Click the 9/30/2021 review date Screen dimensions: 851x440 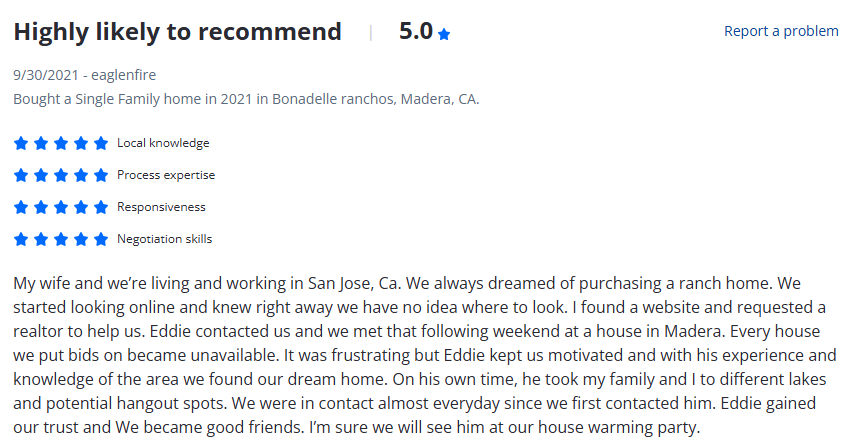46,75
